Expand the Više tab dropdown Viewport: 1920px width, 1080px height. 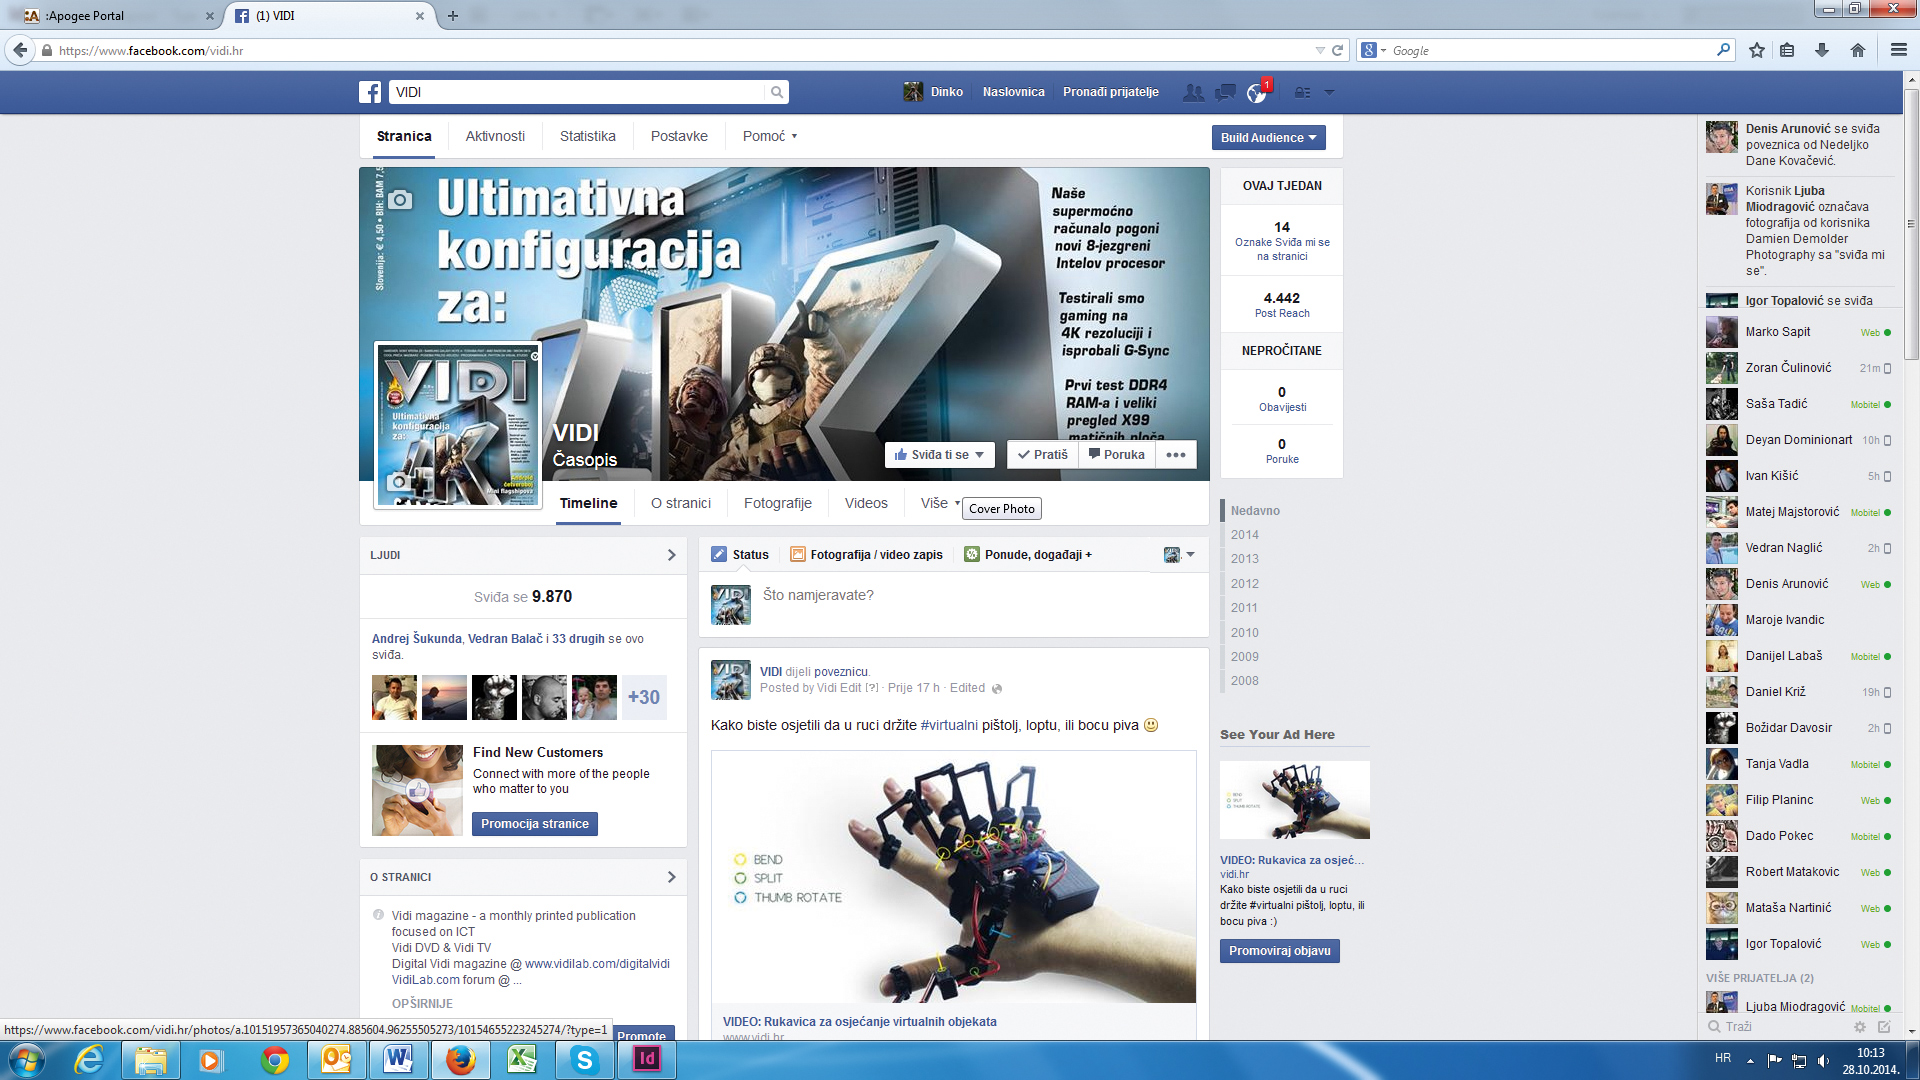coord(939,503)
